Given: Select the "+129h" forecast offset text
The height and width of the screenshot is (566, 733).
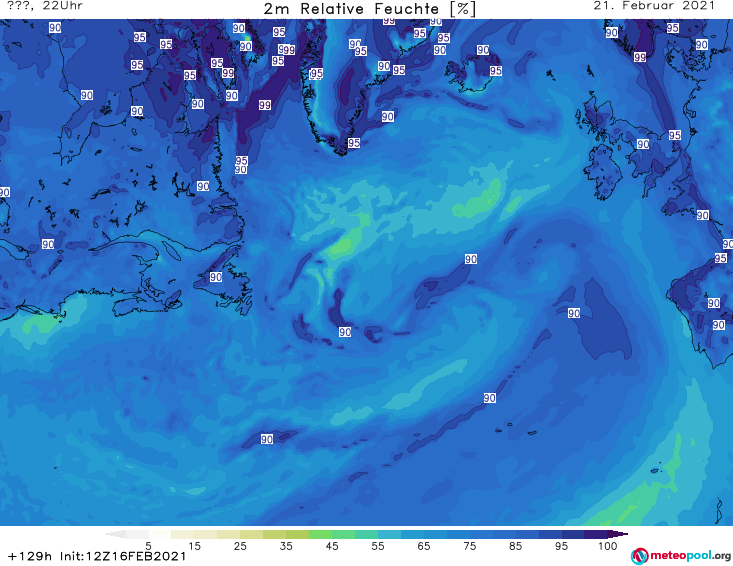Looking at the screenshot, I should (30, 556).
